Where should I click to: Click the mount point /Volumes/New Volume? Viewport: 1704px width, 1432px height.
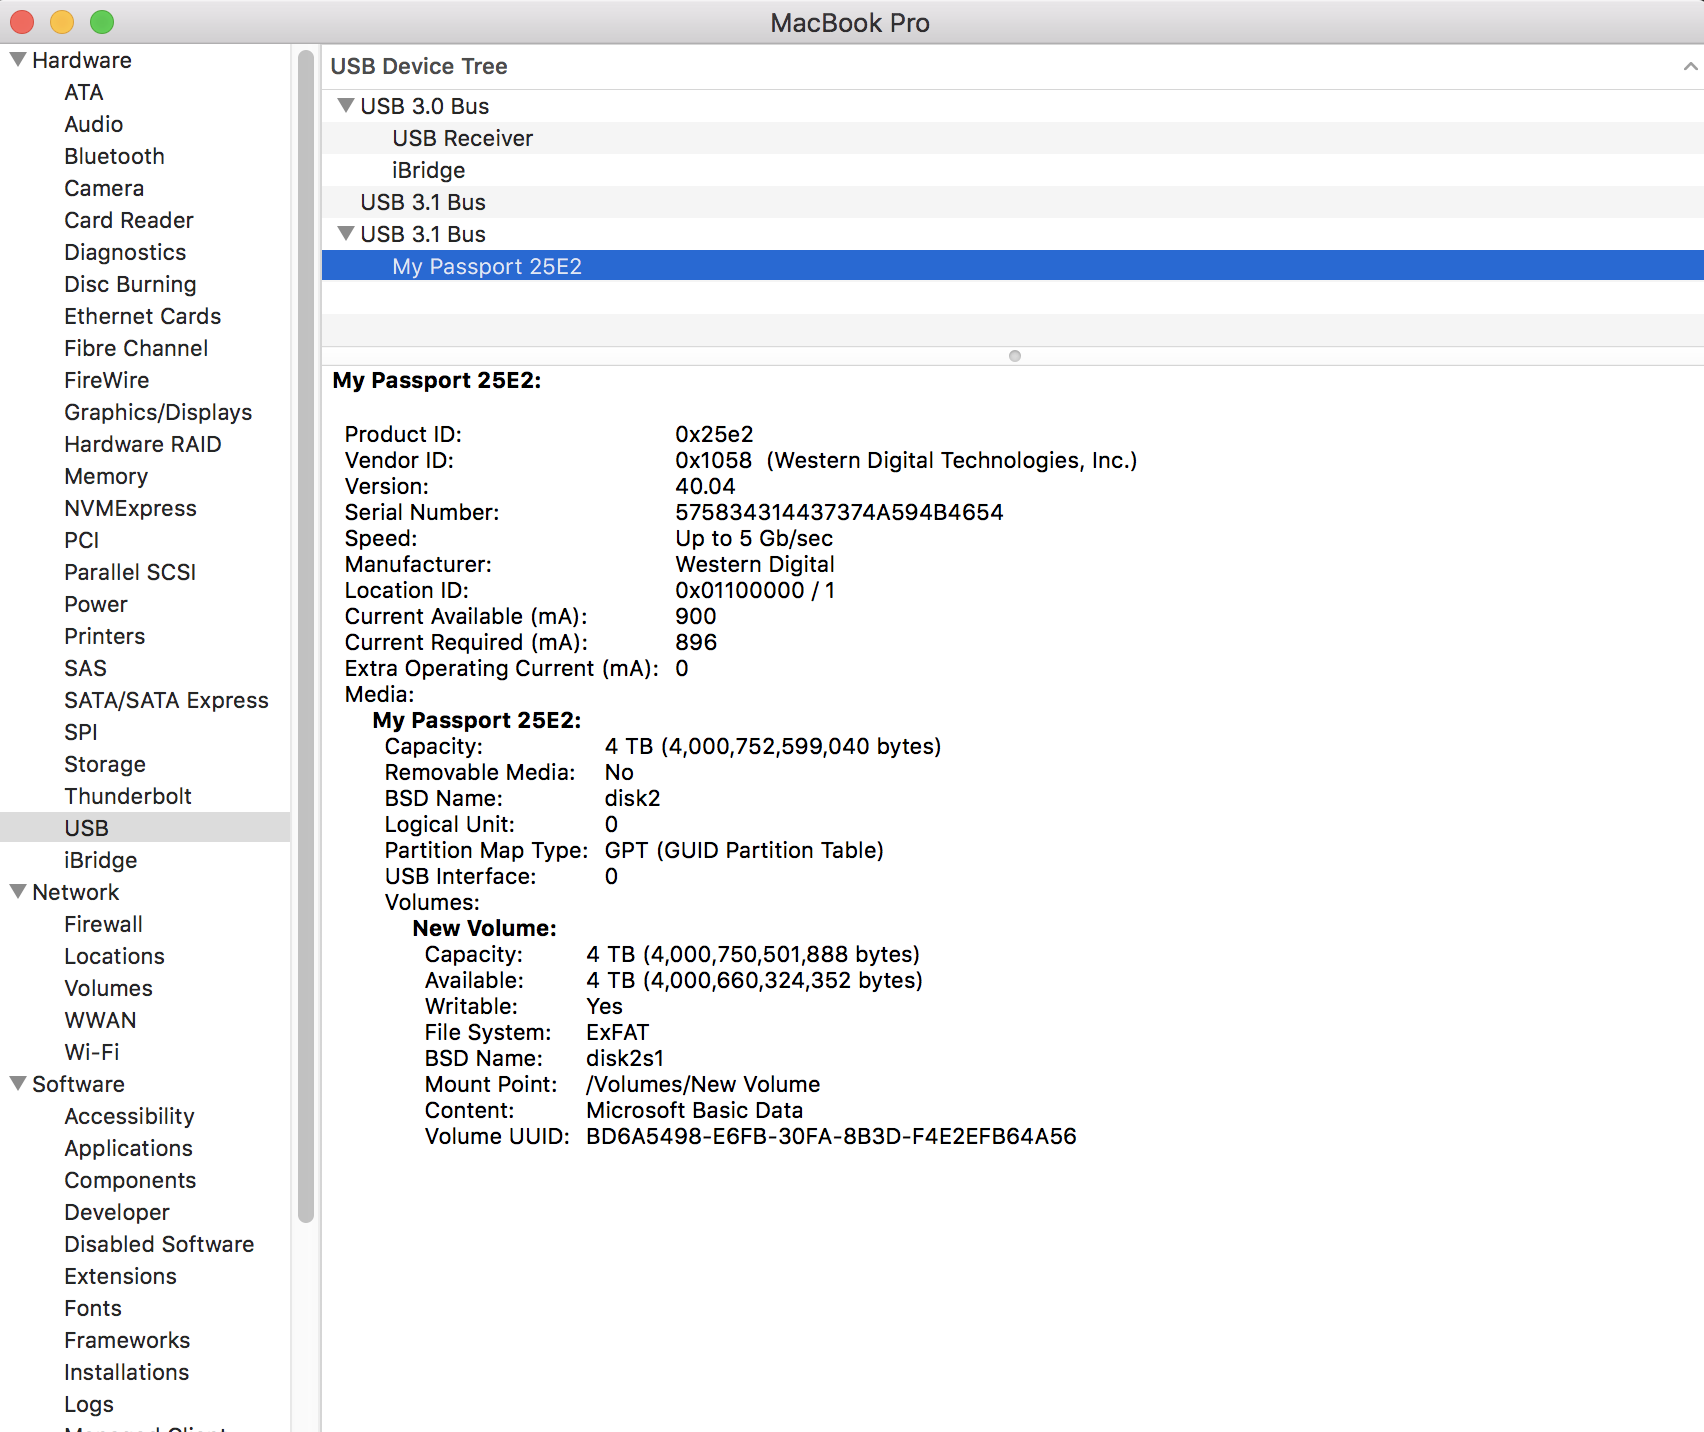[703, 1084]
